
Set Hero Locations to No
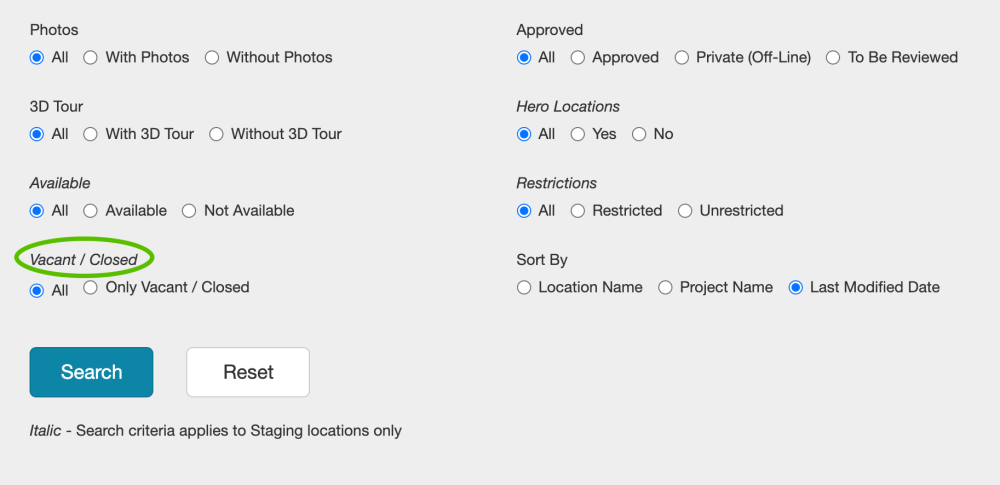639,134
